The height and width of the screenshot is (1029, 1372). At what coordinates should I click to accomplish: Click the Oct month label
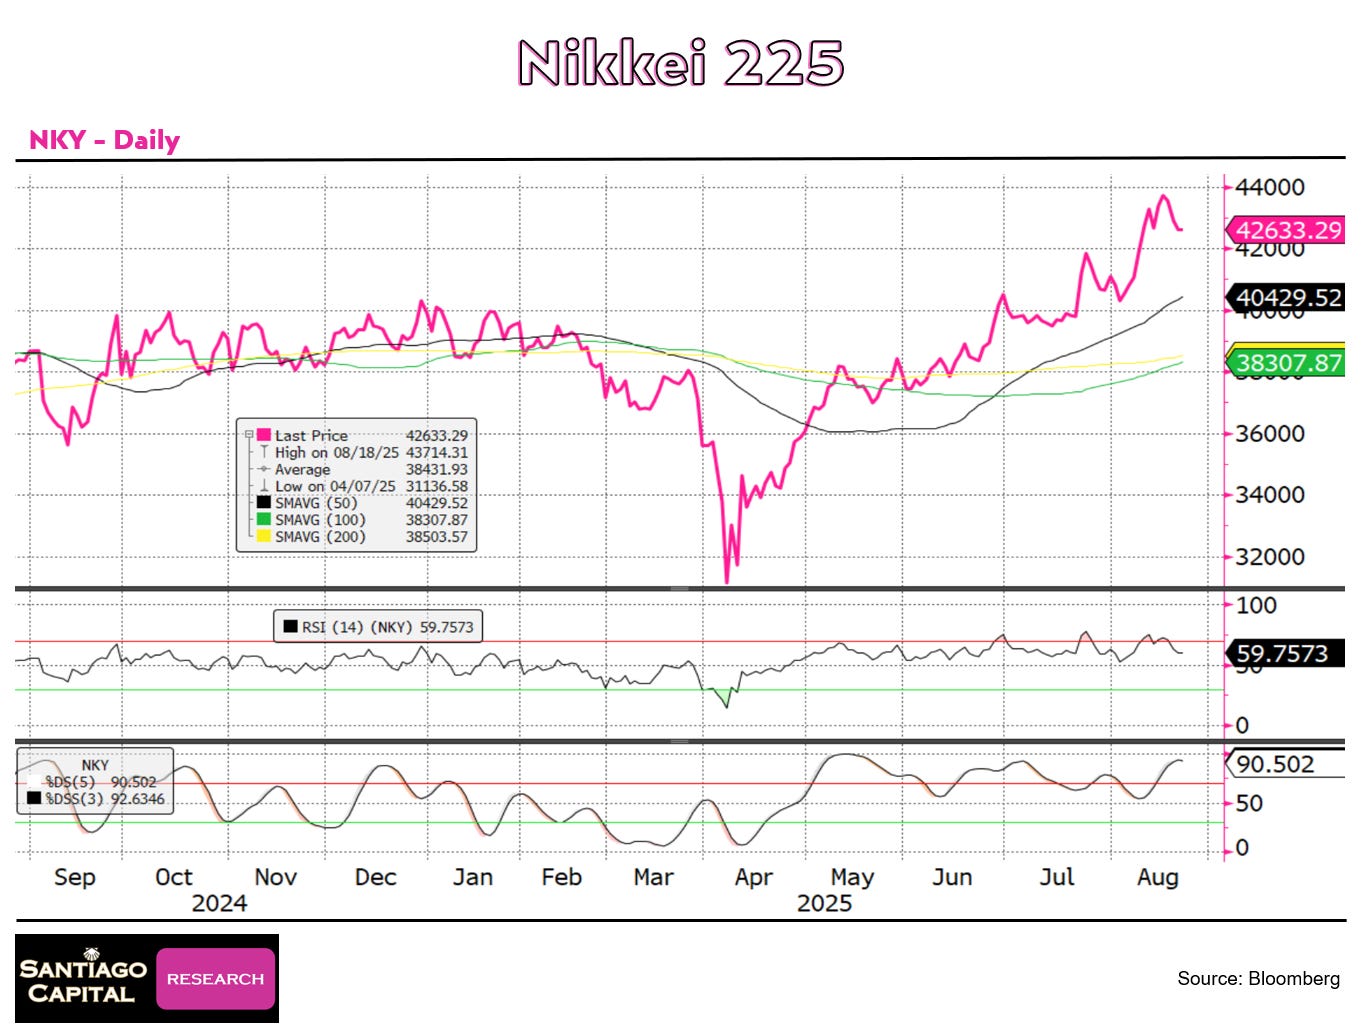[x=174, y=878]
